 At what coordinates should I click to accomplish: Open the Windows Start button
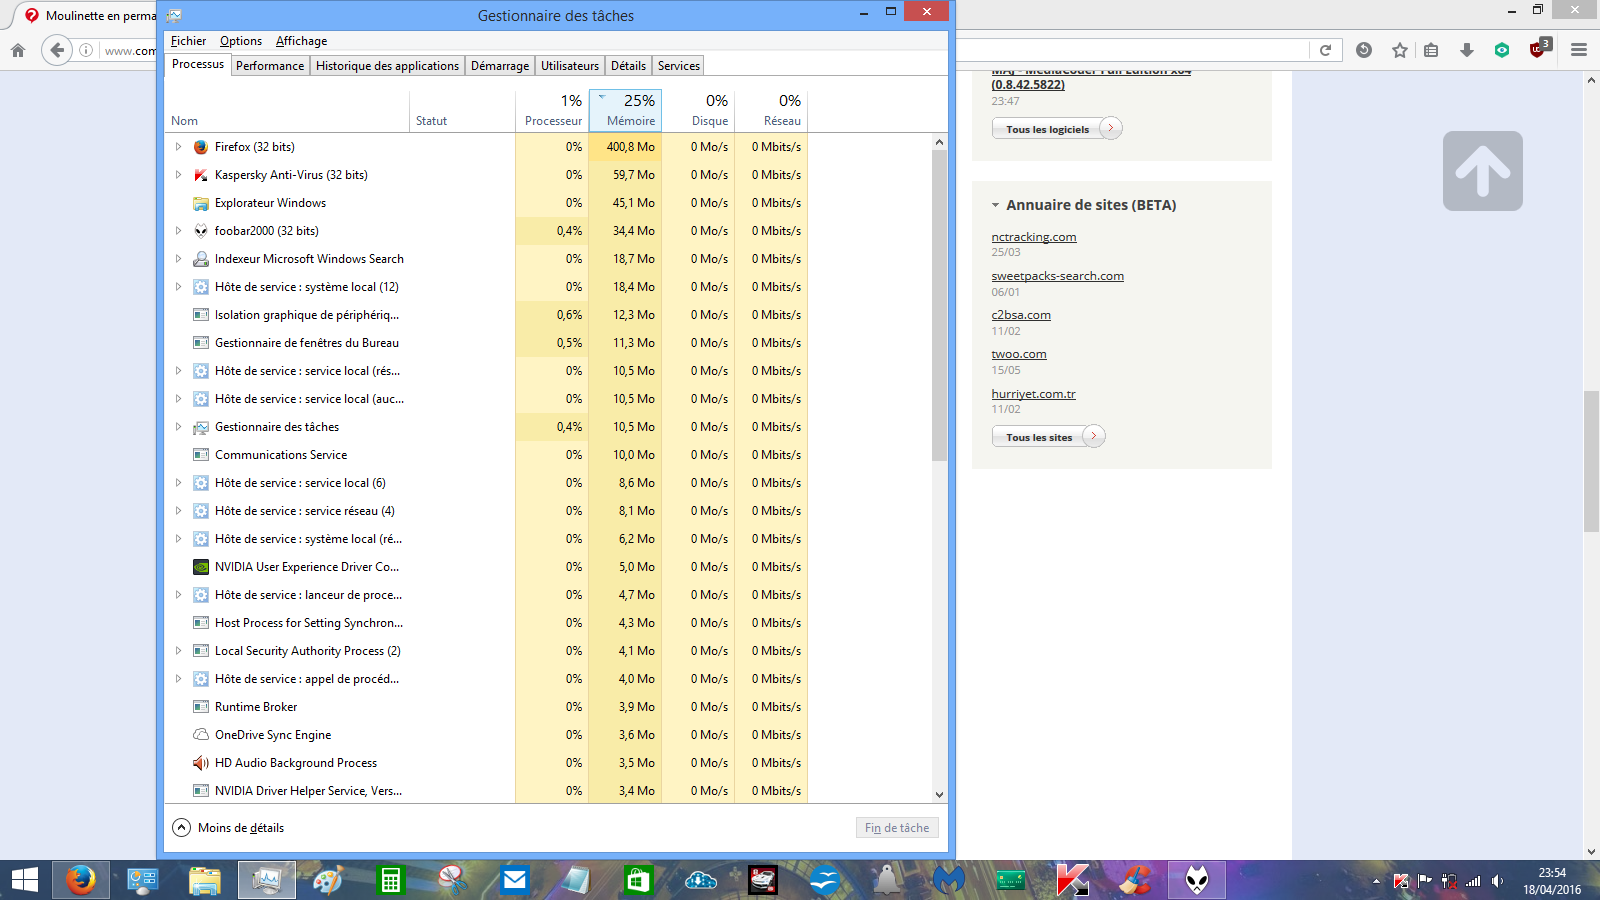(24, 880)
